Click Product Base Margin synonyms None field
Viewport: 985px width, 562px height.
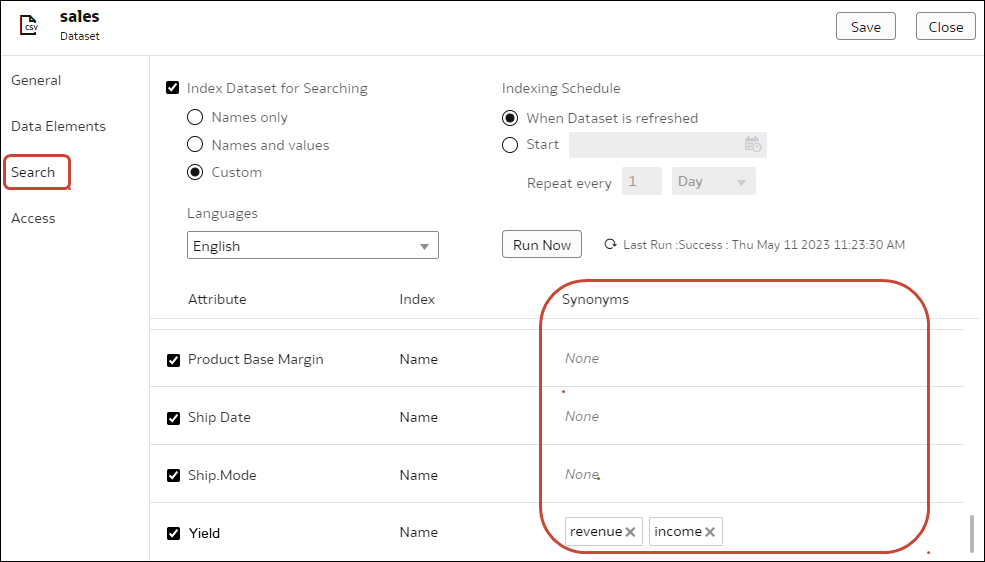coord(582,358)
